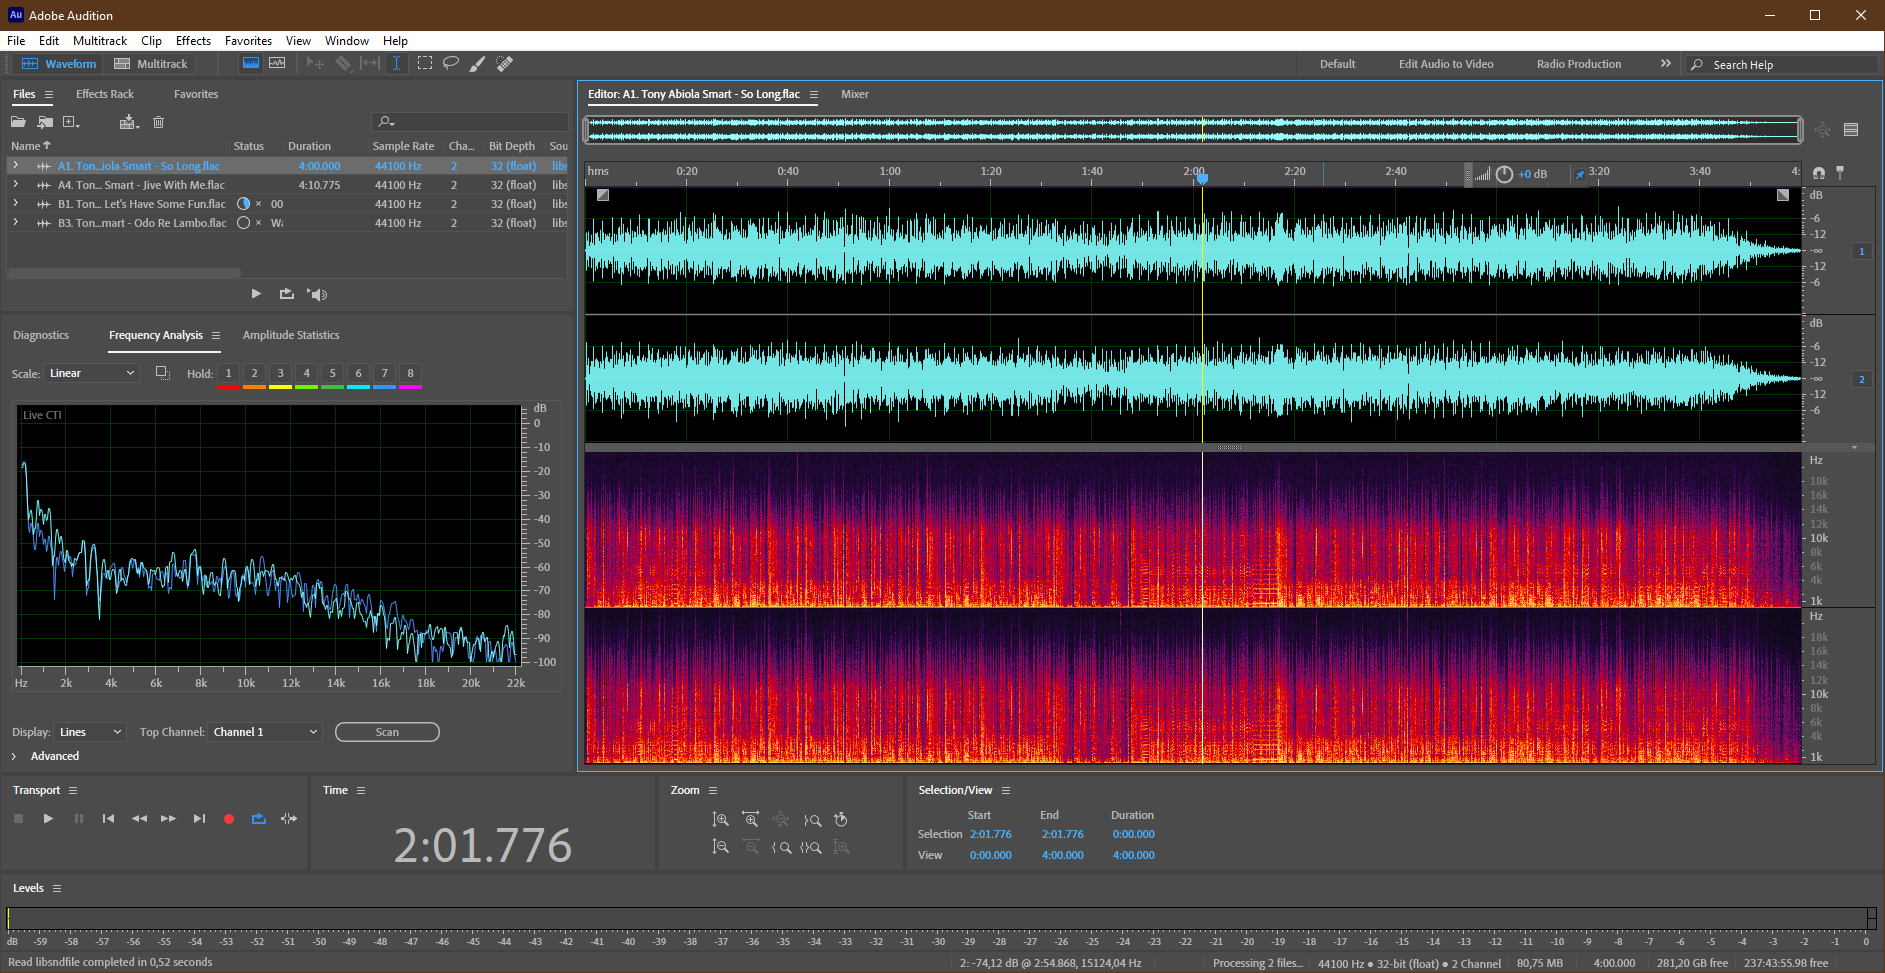
Task: Toggle channel 1 enable button
Action: point(1861,251)
